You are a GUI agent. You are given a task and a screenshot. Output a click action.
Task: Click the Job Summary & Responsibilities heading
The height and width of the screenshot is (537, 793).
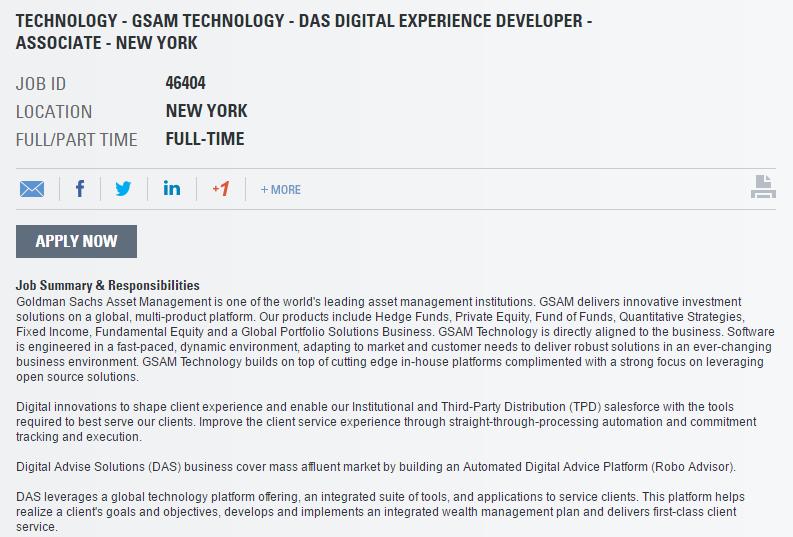[x=108, y=285]
